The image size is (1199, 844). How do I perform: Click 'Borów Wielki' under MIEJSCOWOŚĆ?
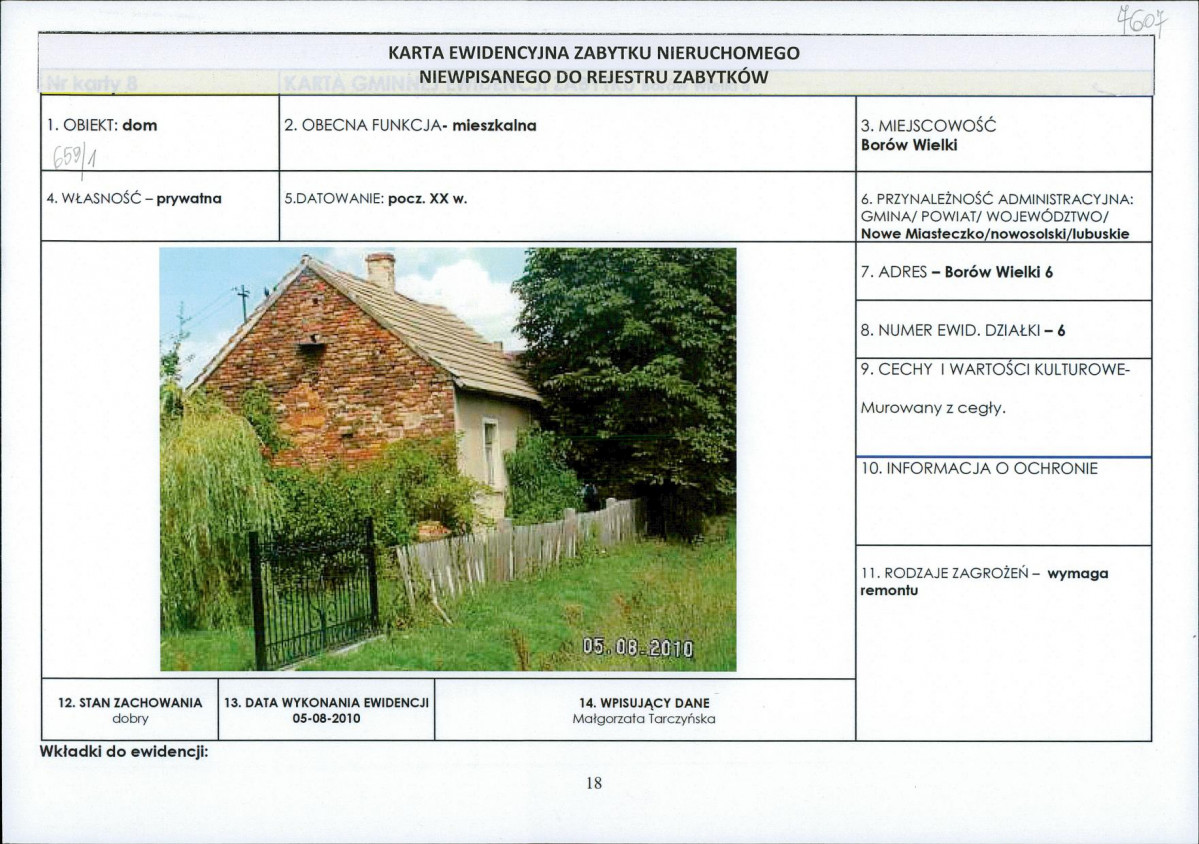tap(909, 145)
